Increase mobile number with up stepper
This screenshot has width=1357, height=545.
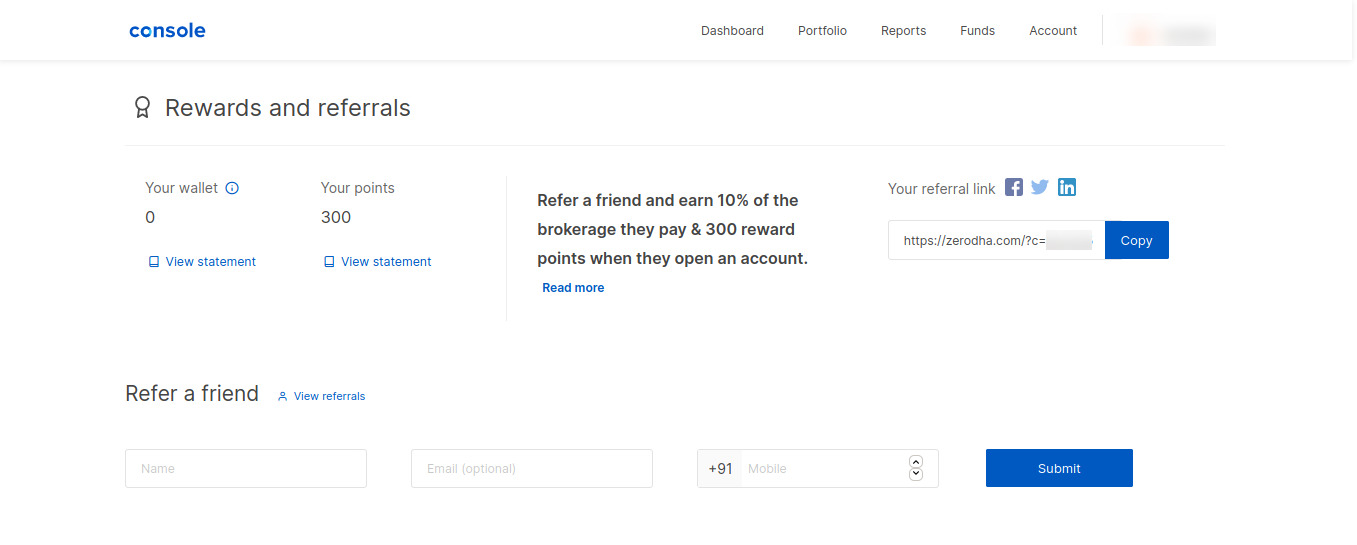click(916, 462)
